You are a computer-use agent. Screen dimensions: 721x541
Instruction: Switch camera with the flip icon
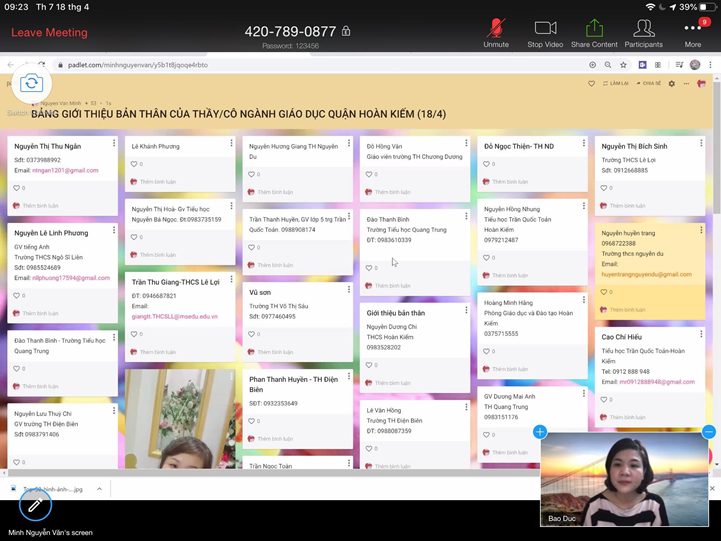coord(32,84)
